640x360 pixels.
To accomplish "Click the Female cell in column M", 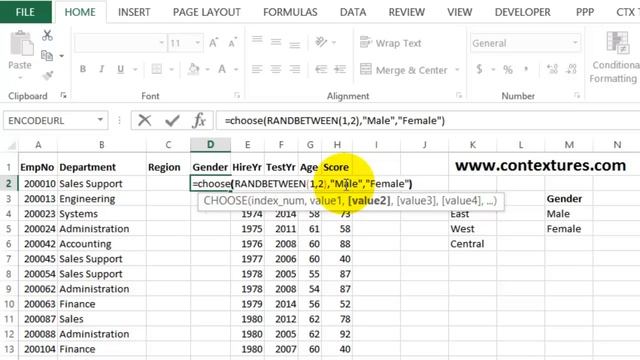I will point(569,229).
